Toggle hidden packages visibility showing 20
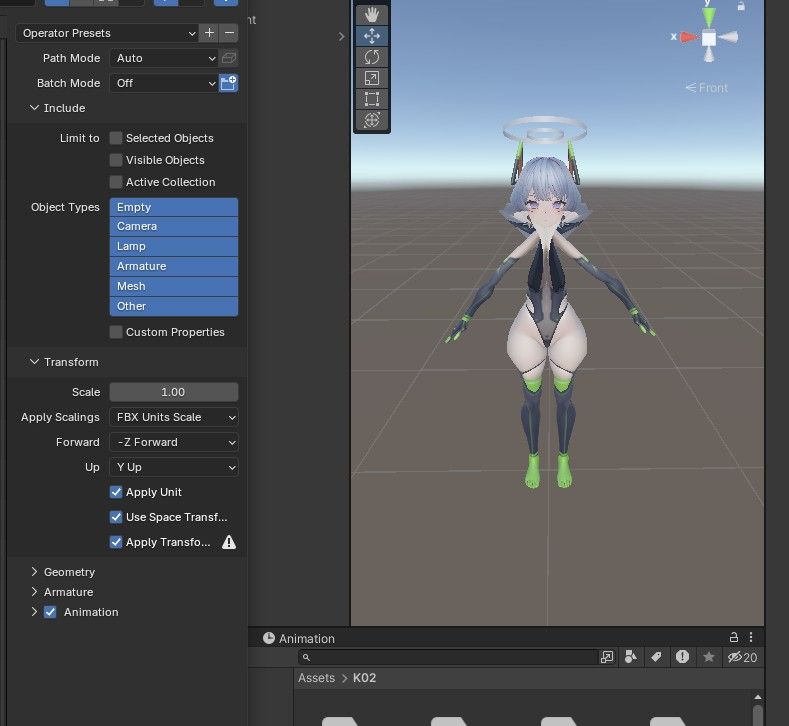 click(x=742, y=657)
